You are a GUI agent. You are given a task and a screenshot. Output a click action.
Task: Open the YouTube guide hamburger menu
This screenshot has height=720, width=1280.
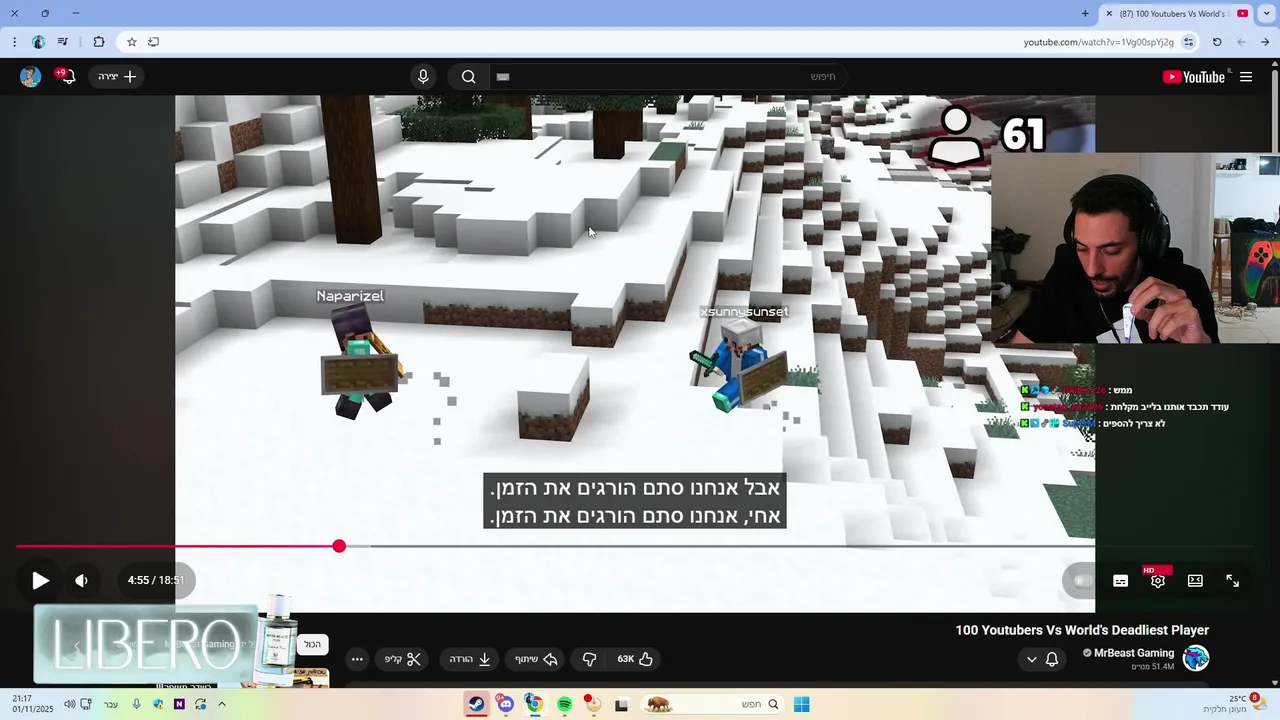[x=1246, y=77]
